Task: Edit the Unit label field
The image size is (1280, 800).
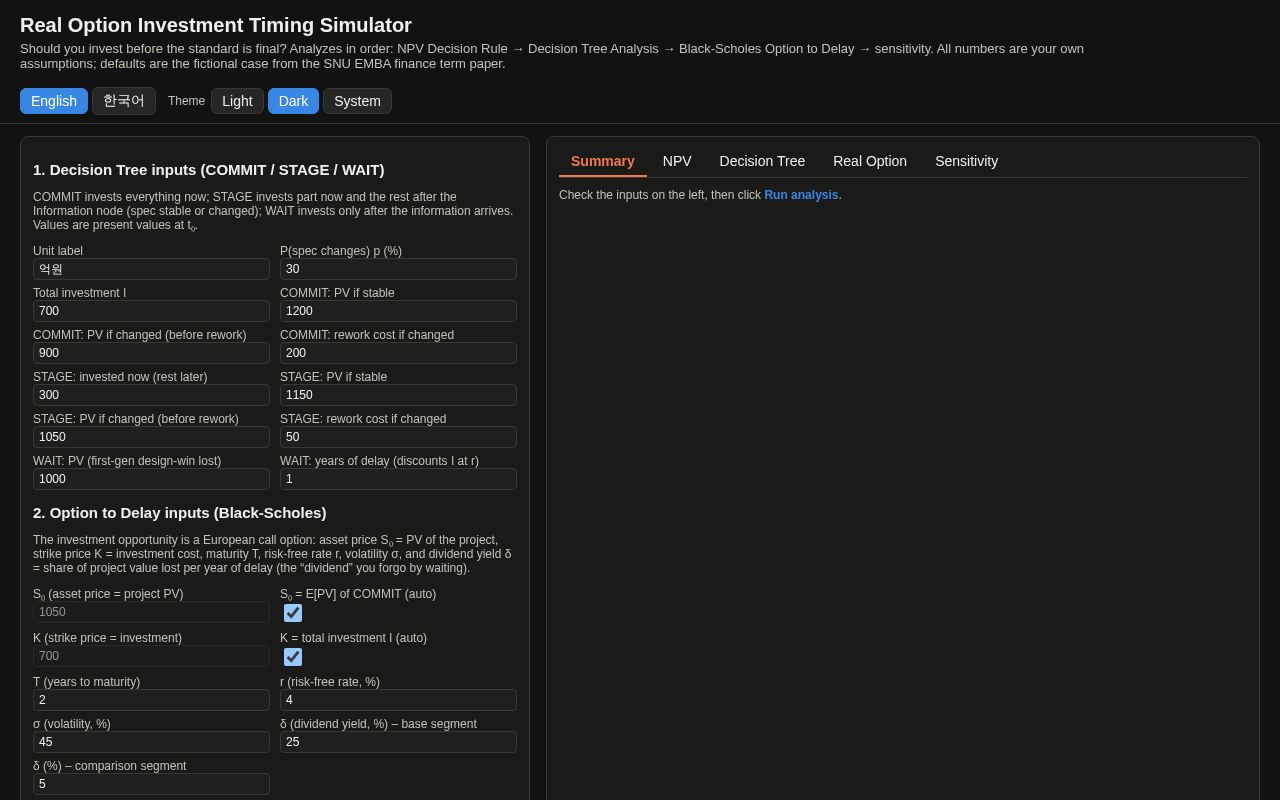Action: pos(151,269)
